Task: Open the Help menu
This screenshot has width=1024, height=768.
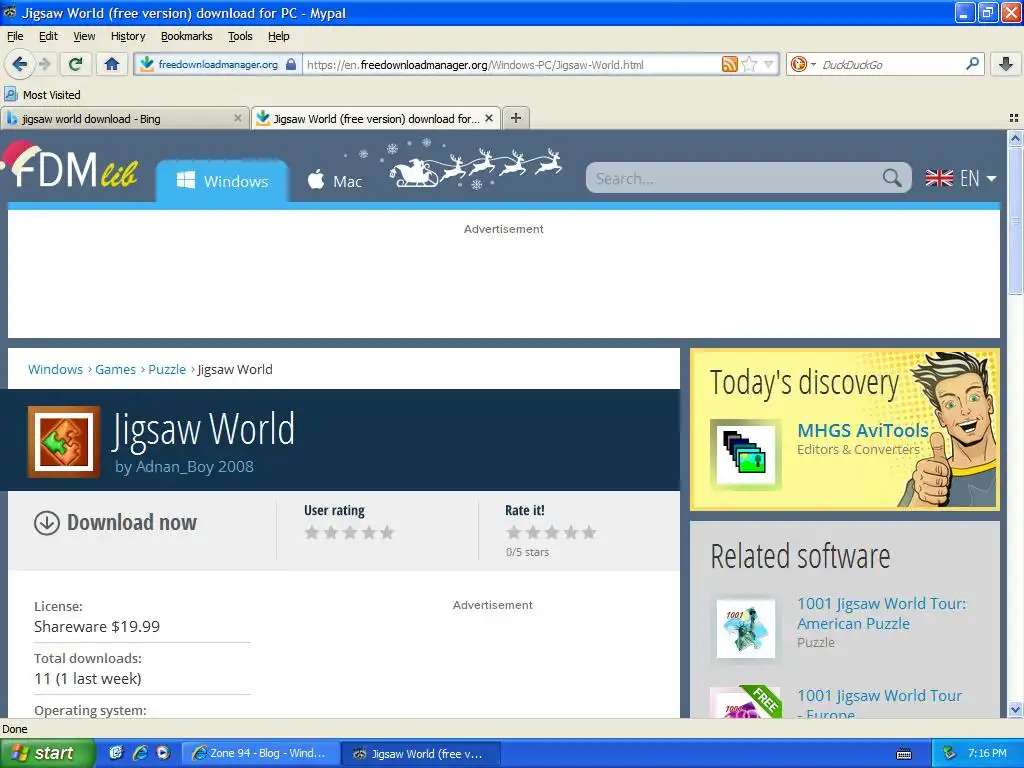Action: [278, 36]
